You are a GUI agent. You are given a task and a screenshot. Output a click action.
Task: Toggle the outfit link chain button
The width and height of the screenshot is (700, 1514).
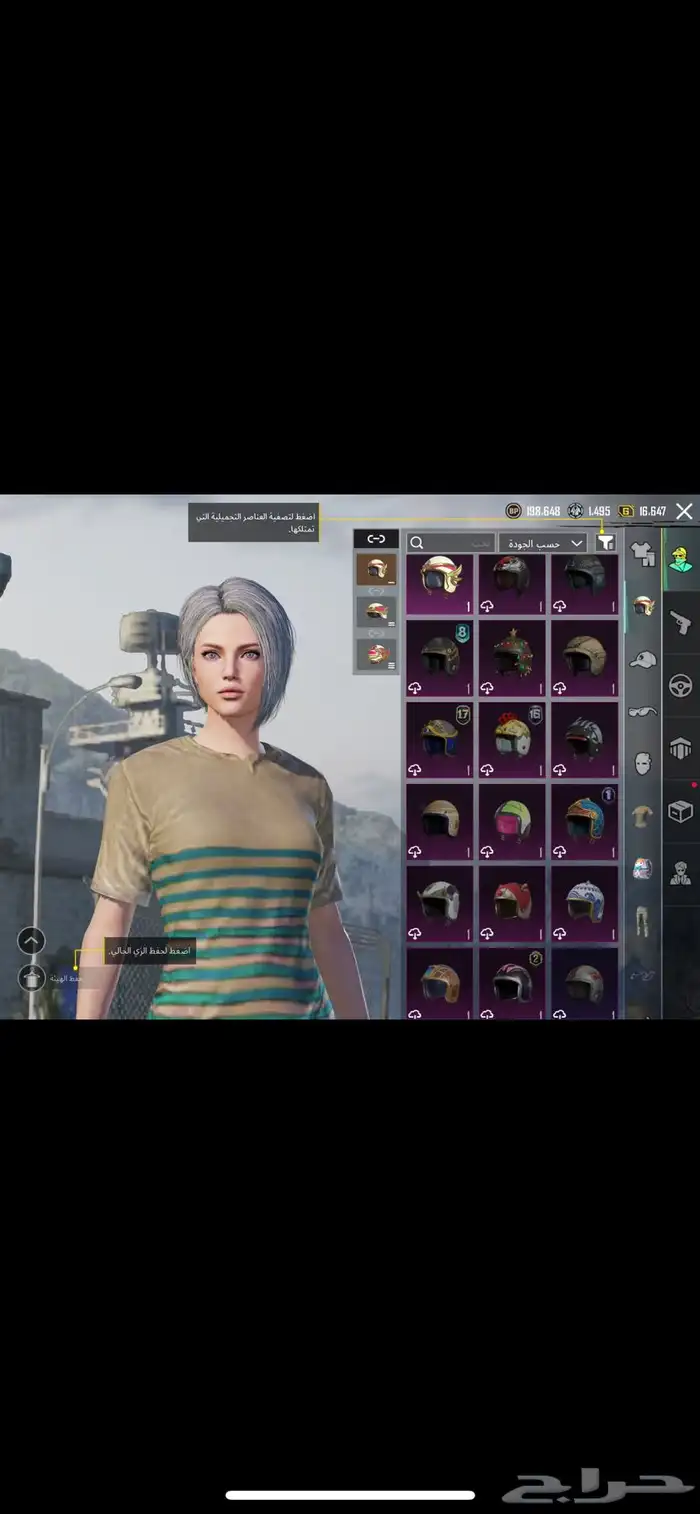tap(376, 539)
